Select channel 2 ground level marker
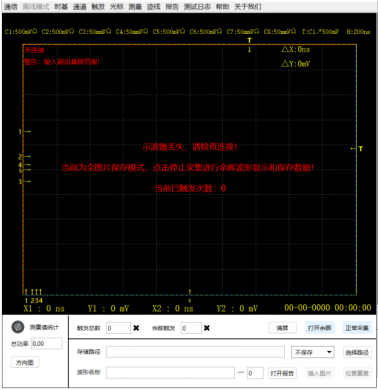378x390 pixels. click(x=24, y=156)
